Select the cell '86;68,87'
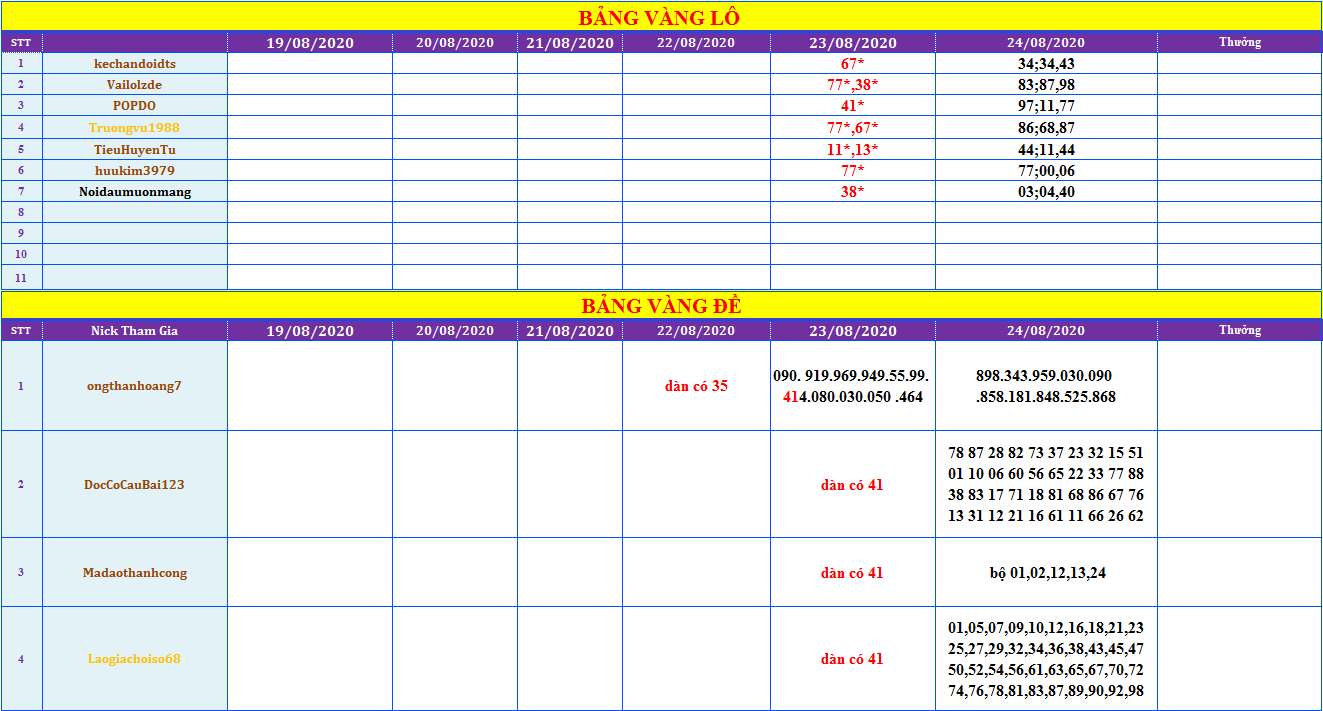The image size is (1323, 711). [1046, 127]
